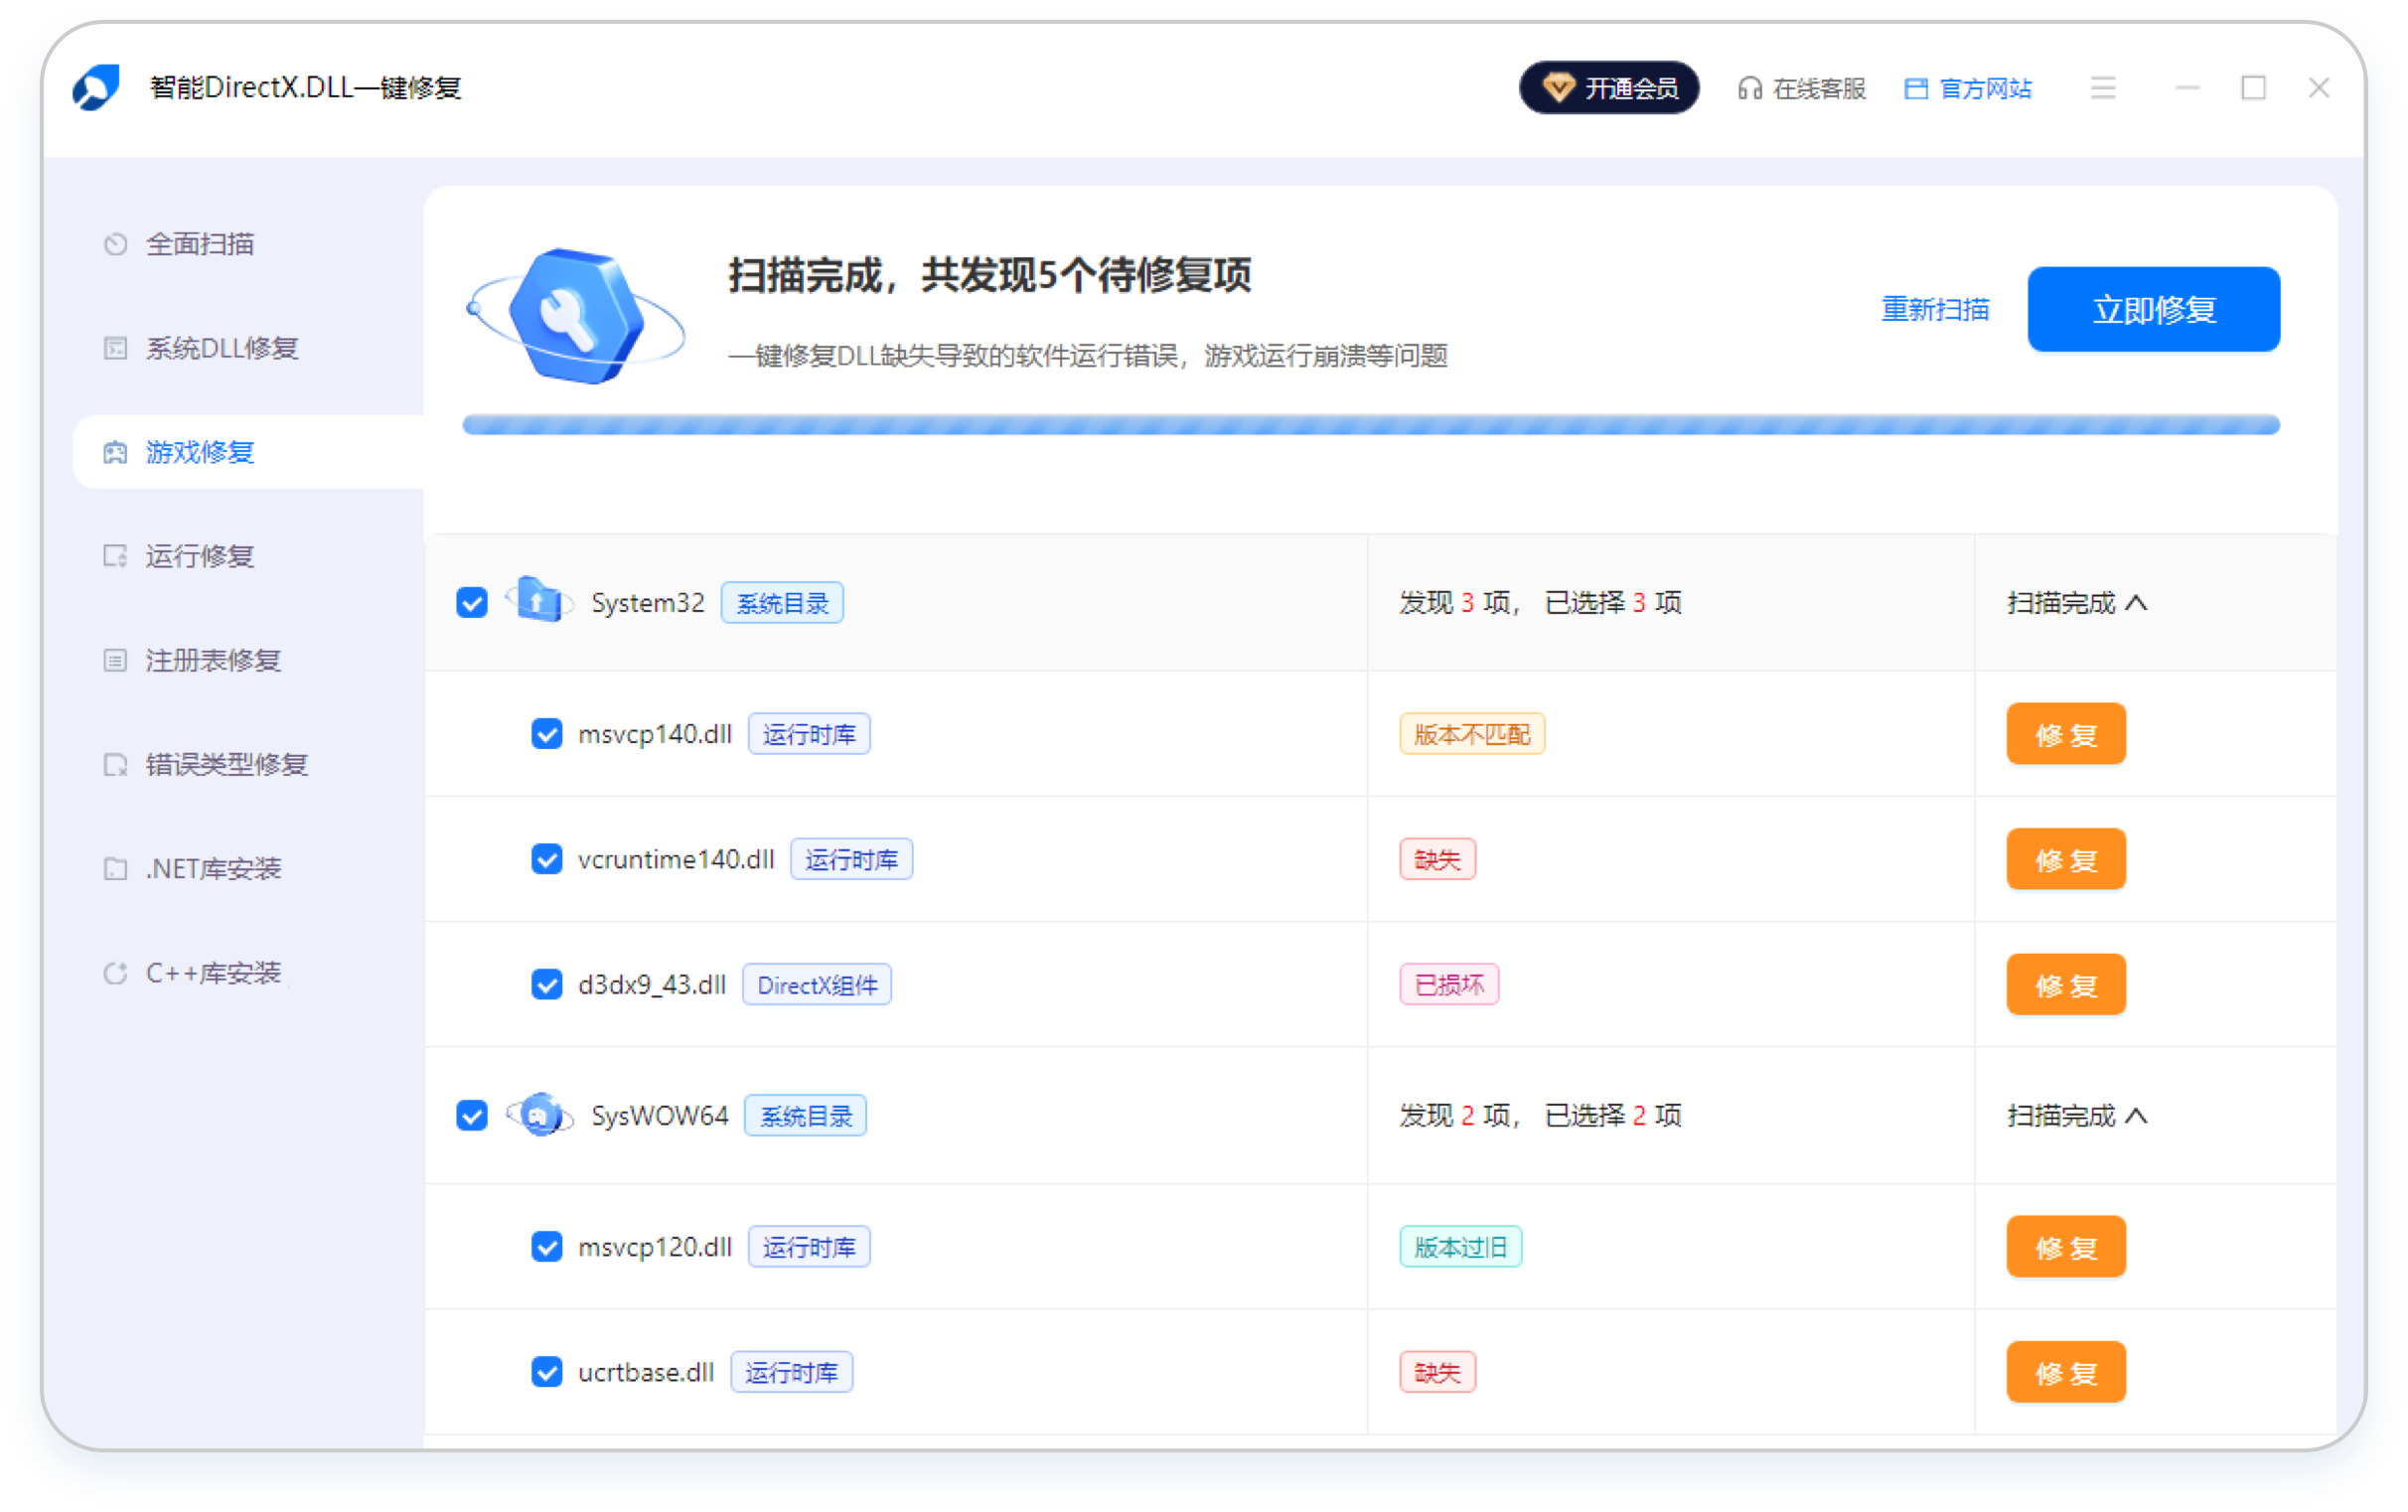
Task: Click the blue scan progress bar
Action: 1370,426
